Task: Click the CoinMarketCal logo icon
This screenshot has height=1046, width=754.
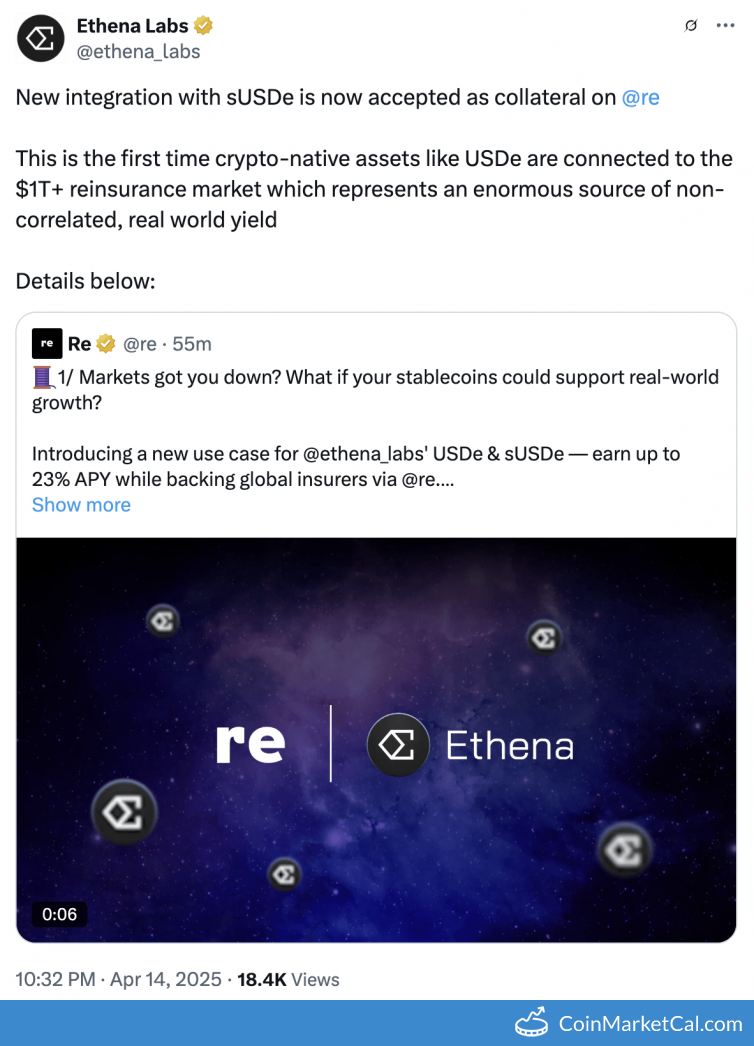Action: 533,1023
